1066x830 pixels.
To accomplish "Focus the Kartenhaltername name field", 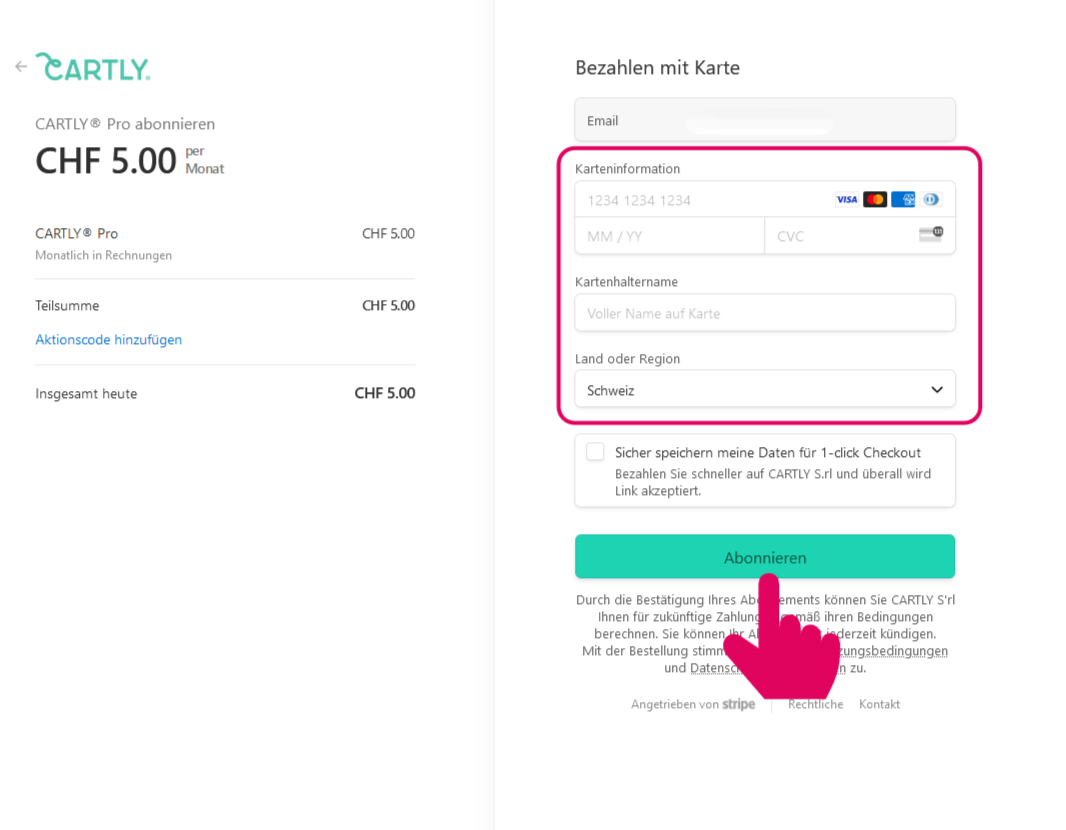I will click(x=765, y=313).
